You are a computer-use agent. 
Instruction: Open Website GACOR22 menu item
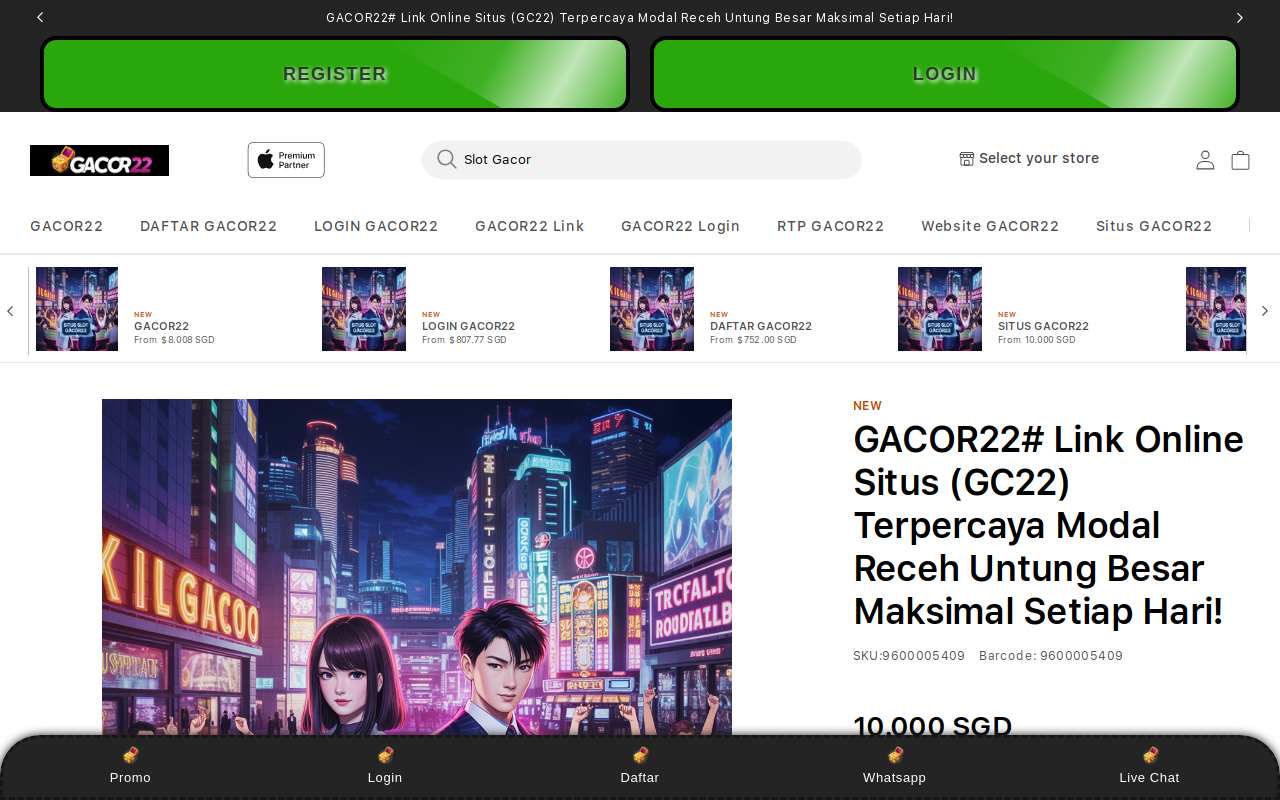click(x=990, y=226)
